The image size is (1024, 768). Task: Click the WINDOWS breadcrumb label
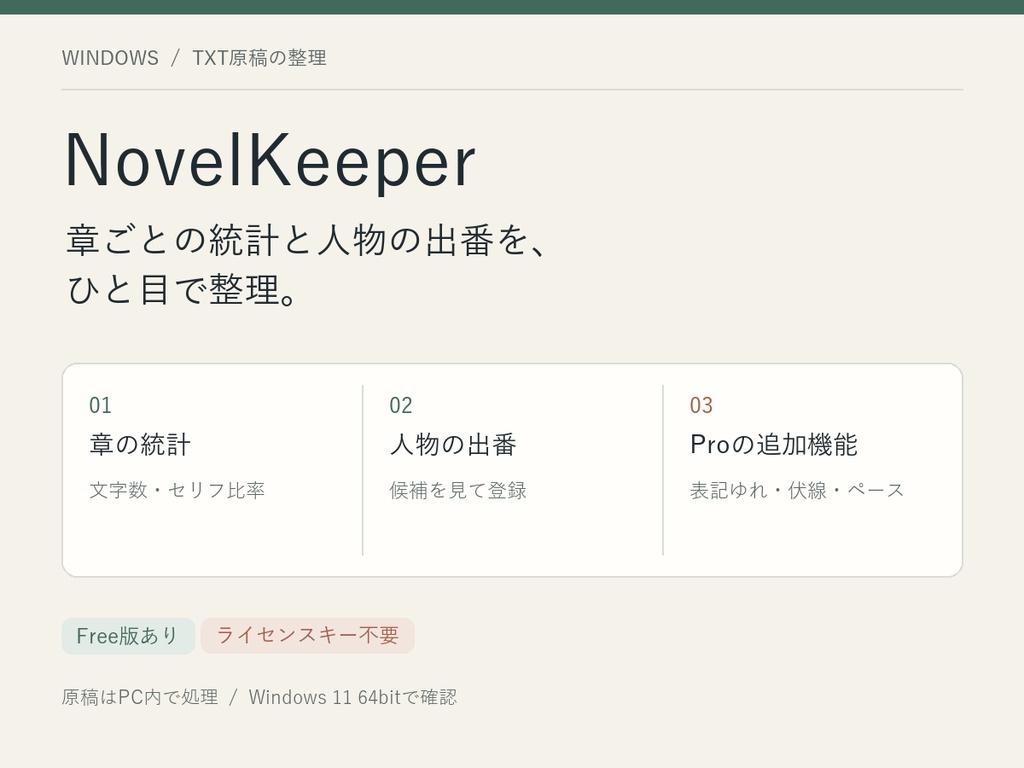[110, 58]
